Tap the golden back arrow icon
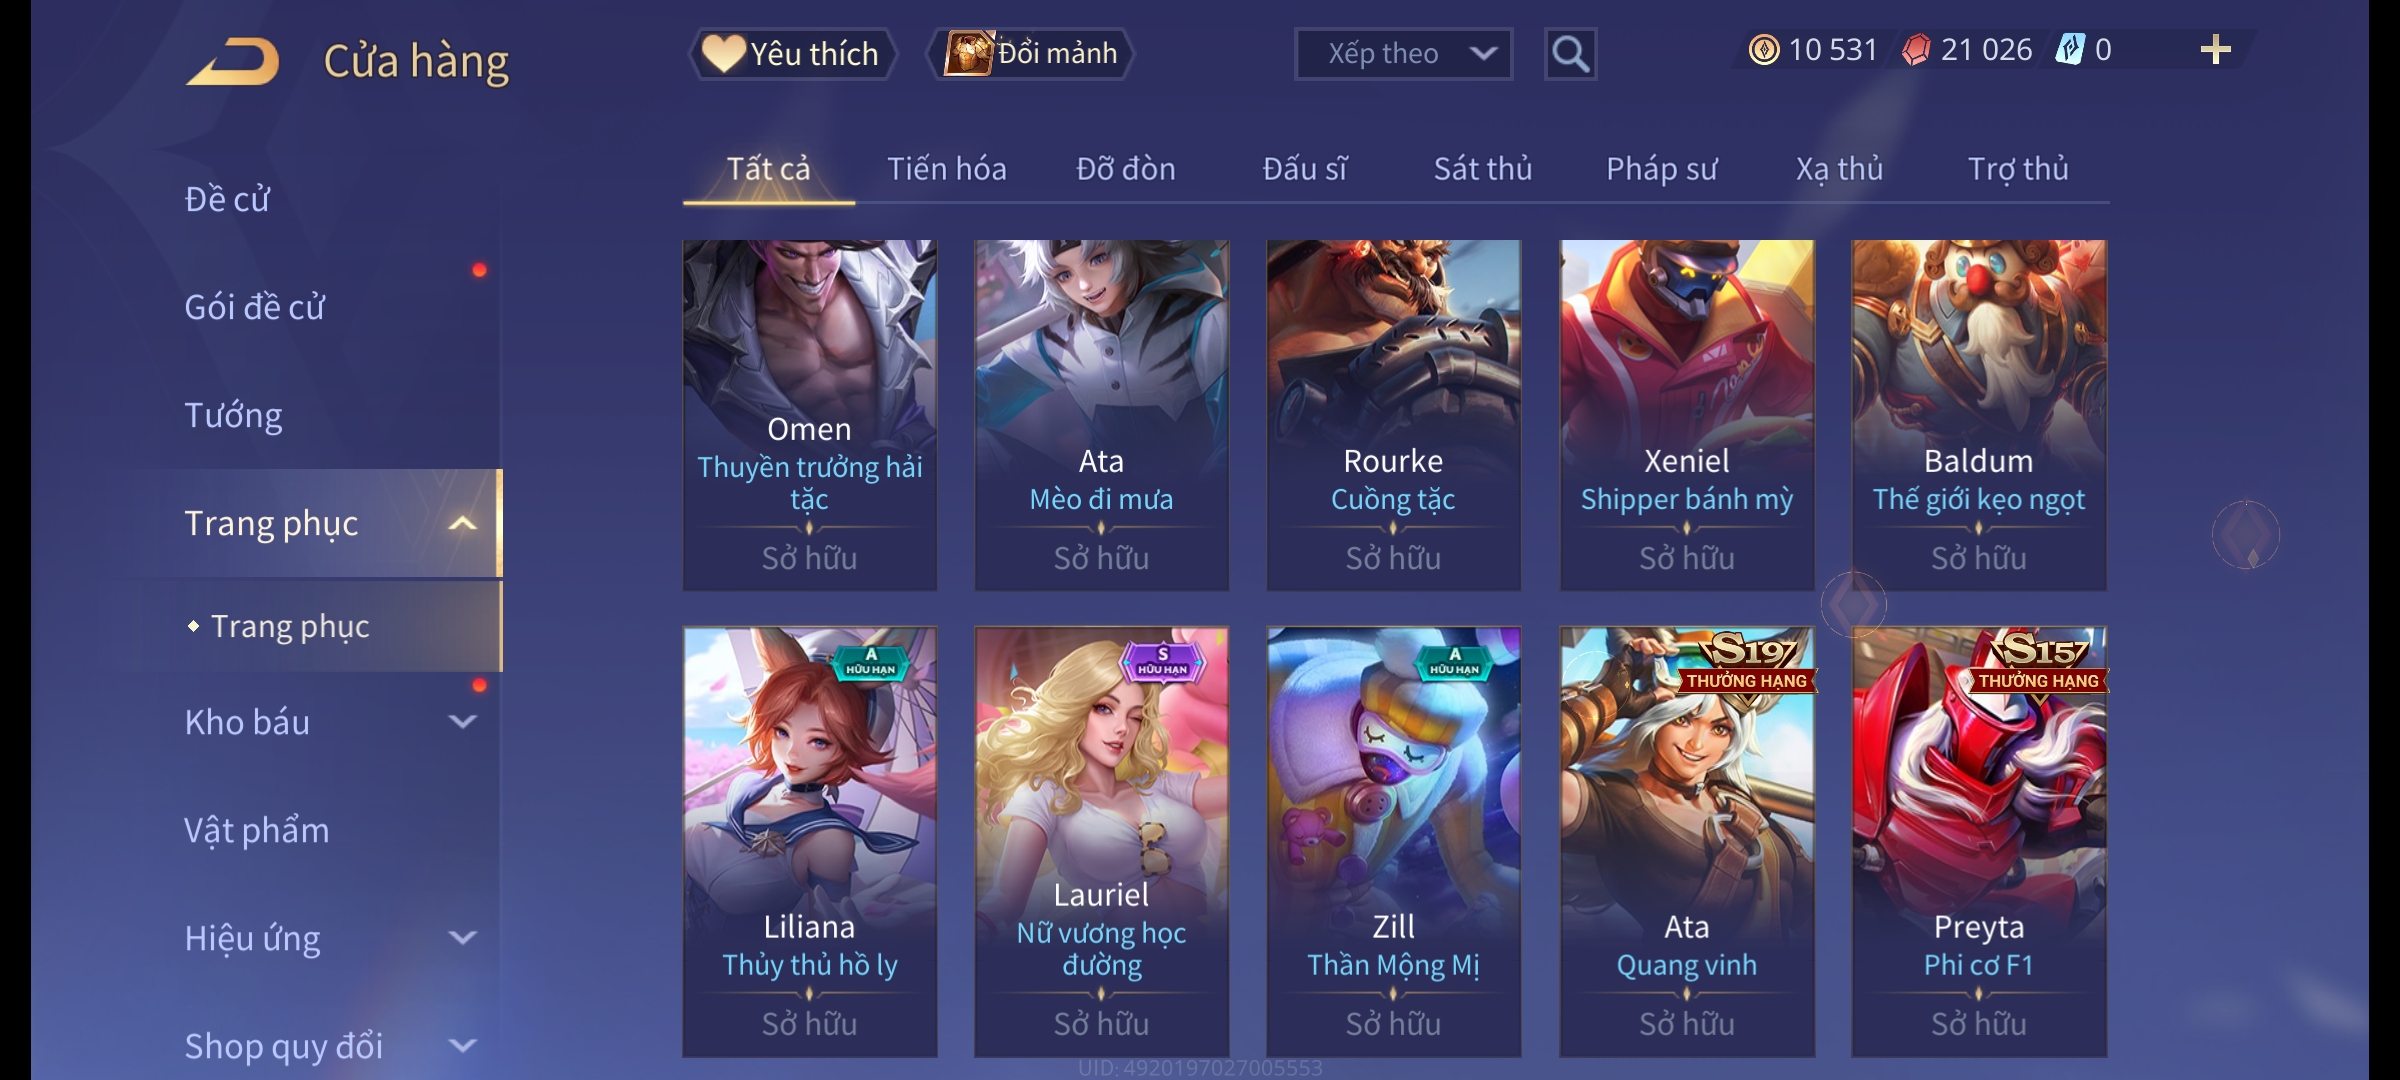 pyautogui.click(x=232, y=61)
